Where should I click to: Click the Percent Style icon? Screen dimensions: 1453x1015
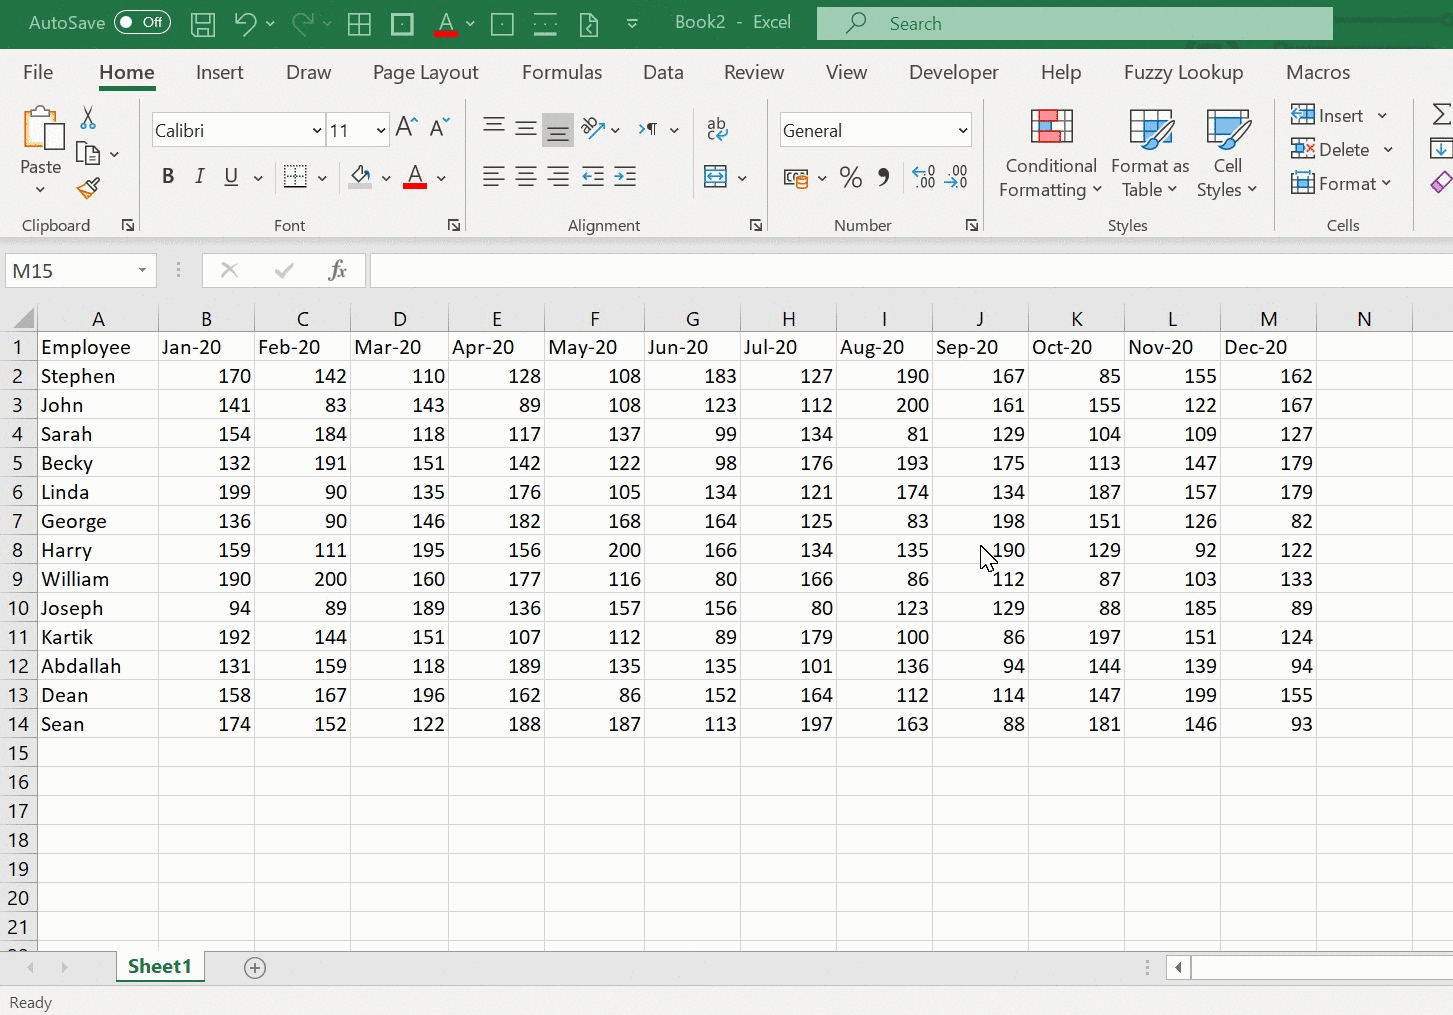point(850,178)
